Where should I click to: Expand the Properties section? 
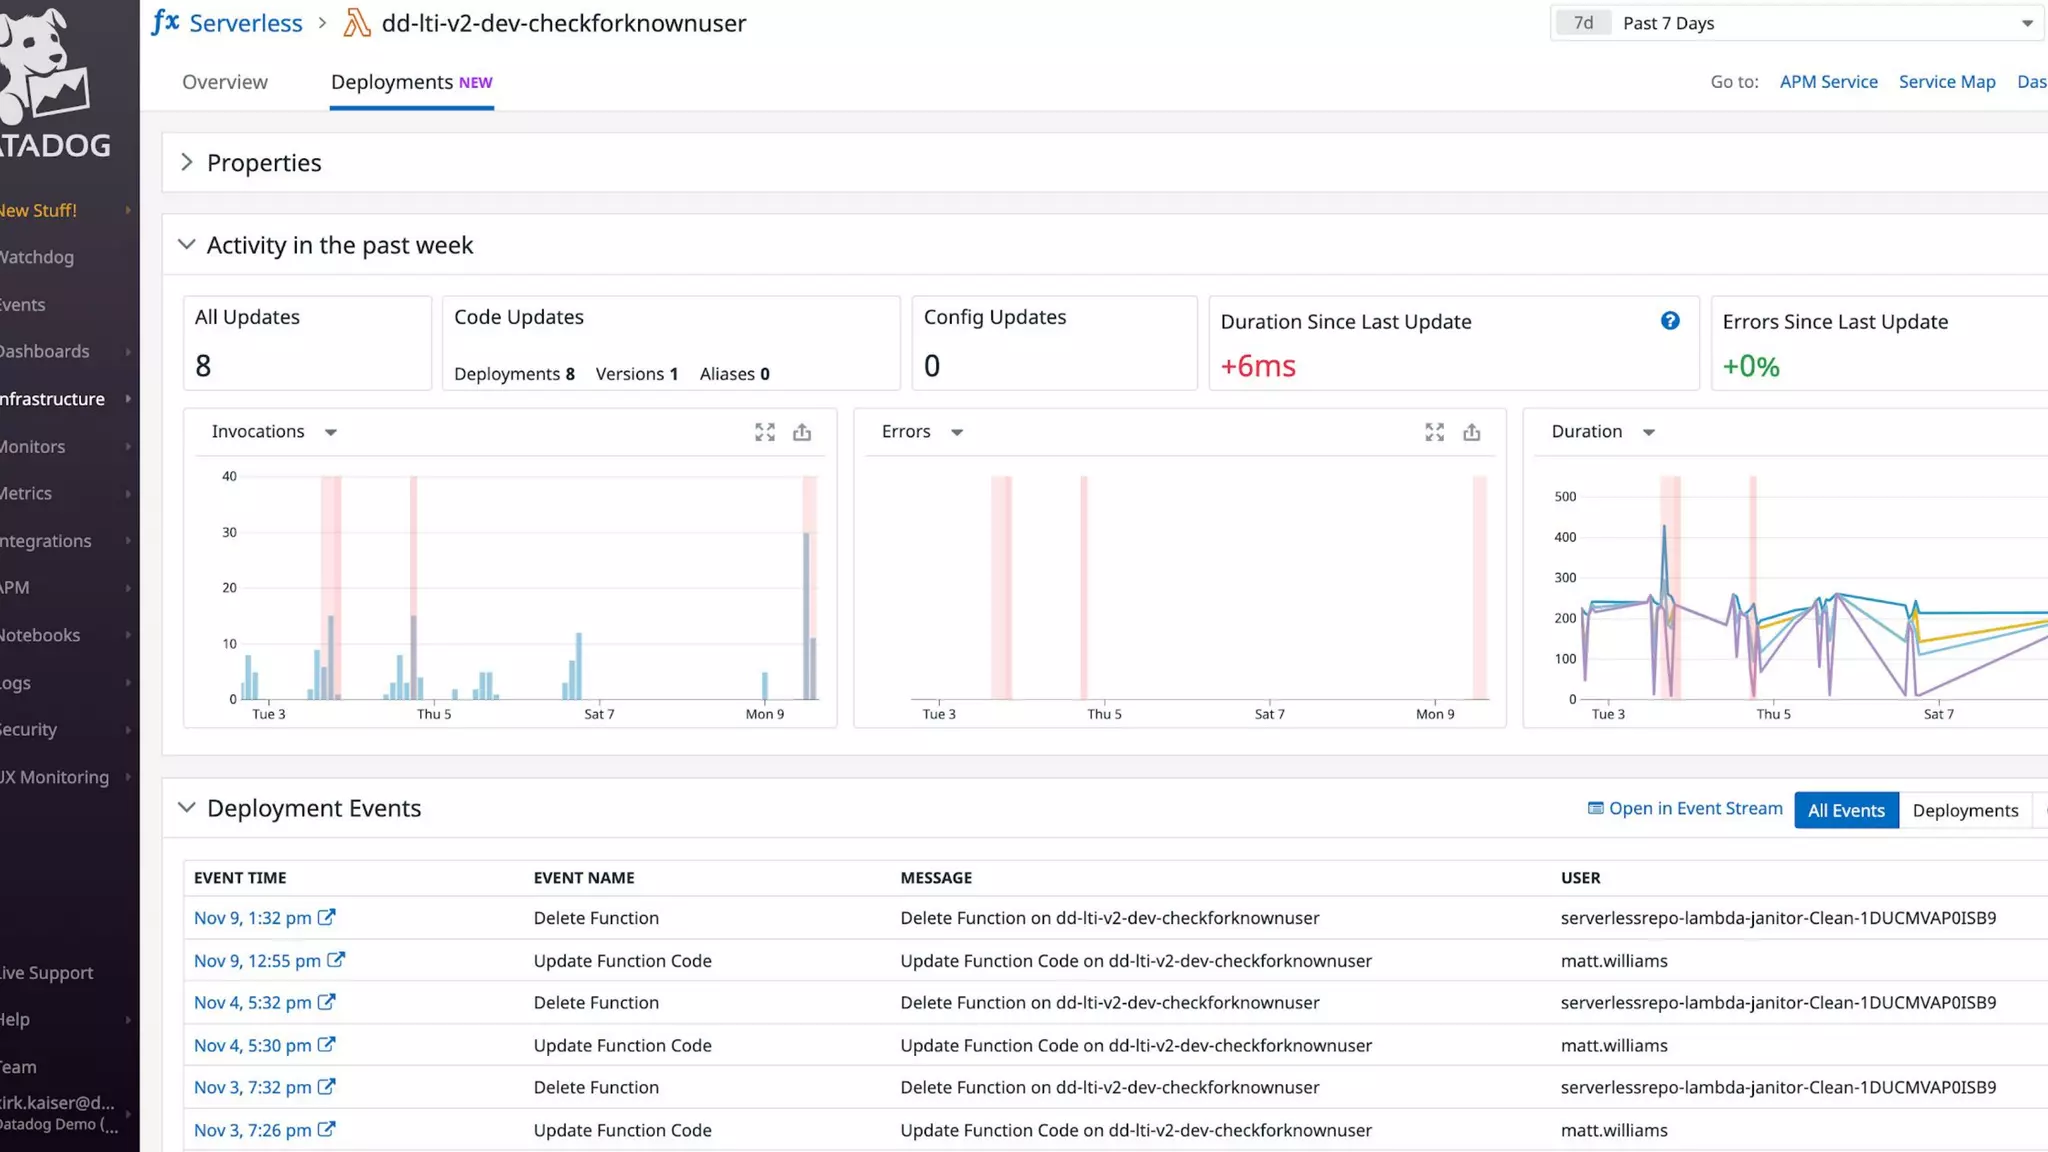pyautogui.click(x=186, y=162)
